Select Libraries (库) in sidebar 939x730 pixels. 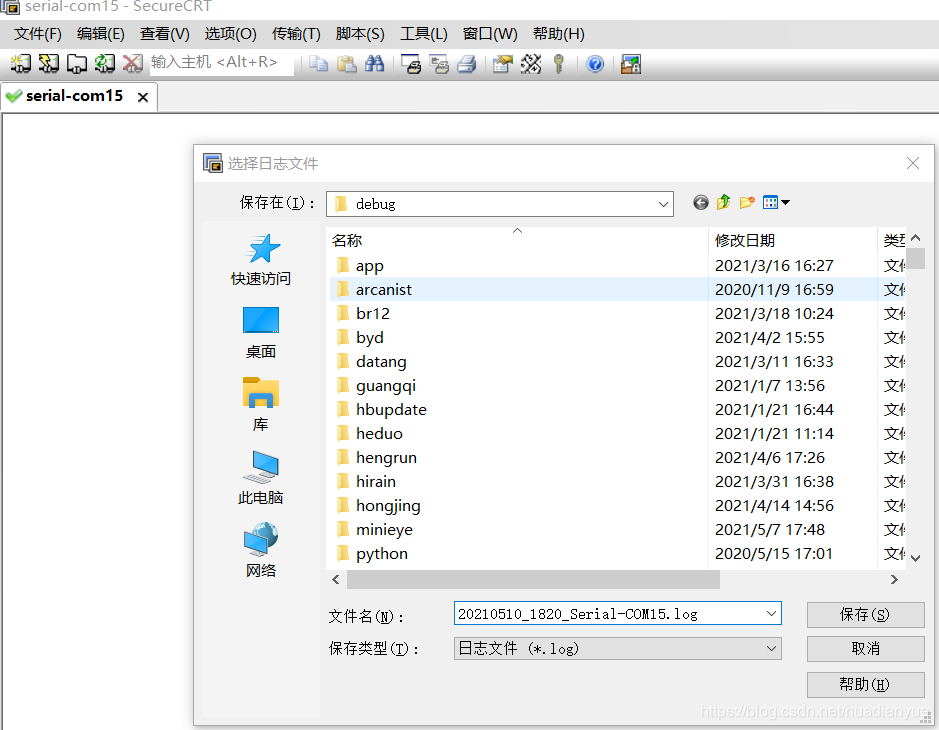261,405
